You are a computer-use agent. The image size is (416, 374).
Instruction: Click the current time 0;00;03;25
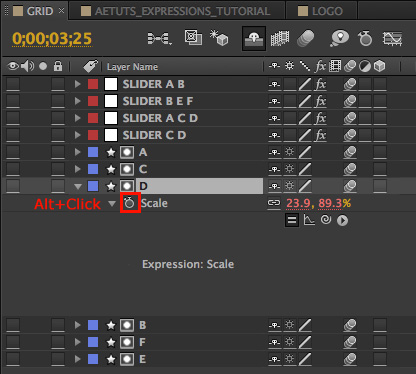coord(52,39)
